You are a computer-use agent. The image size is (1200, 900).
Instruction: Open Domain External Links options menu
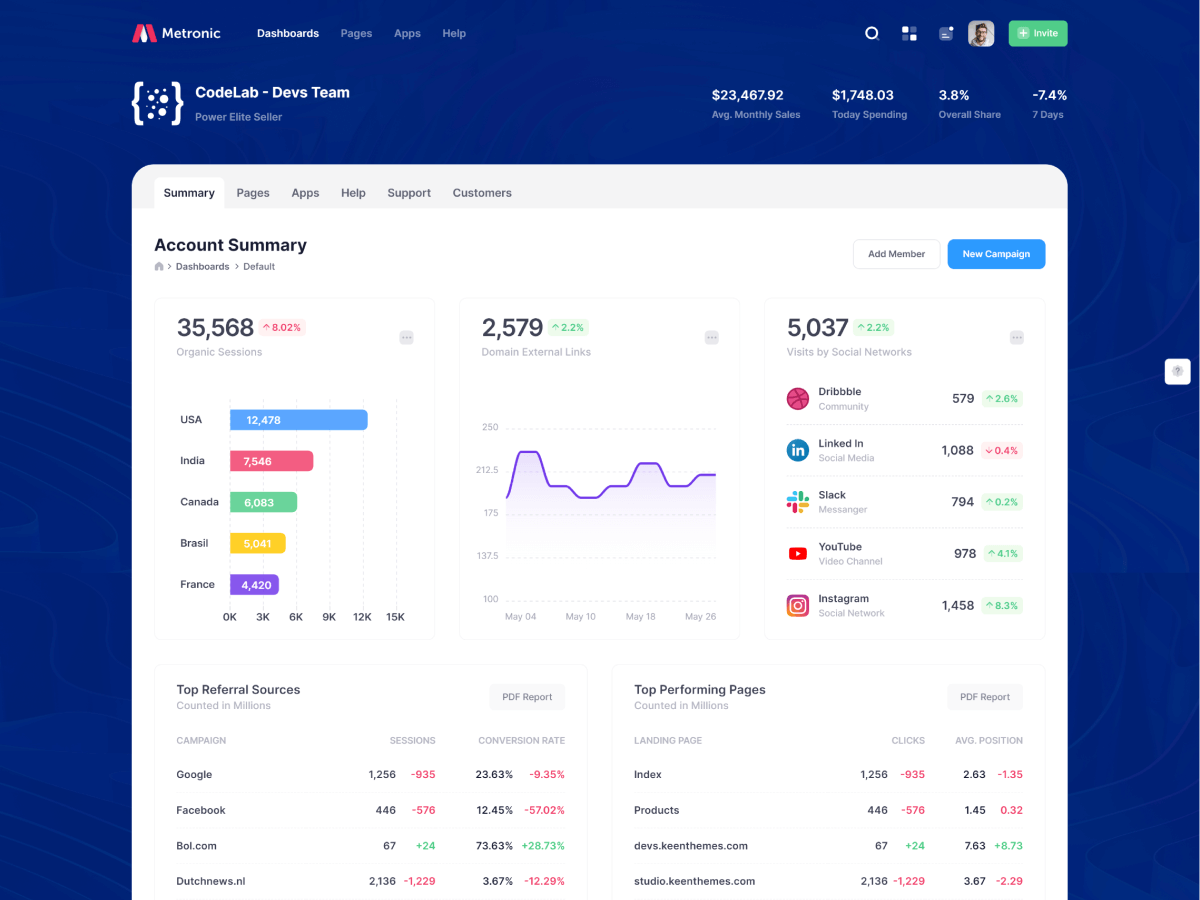pyautogui.click(x=711, y=338)
